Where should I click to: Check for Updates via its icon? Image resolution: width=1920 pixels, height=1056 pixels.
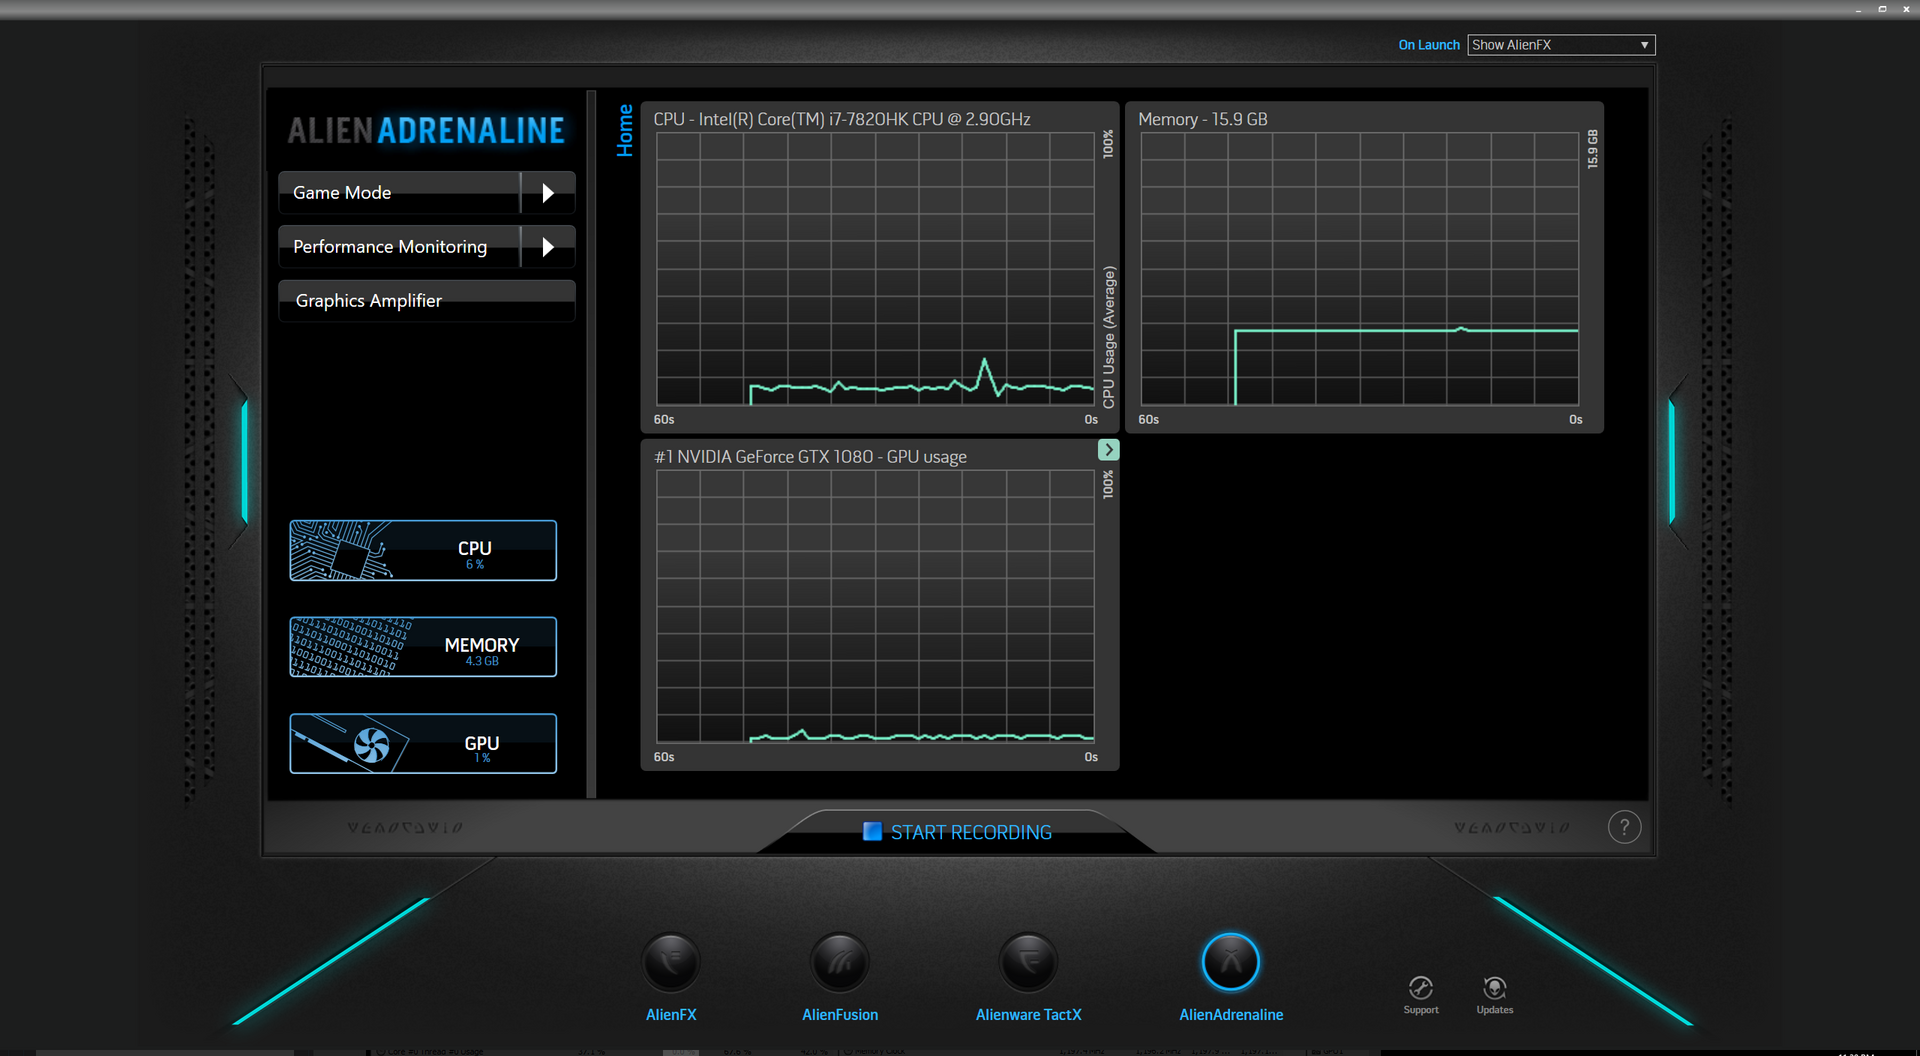click(x=1495, y=988)
